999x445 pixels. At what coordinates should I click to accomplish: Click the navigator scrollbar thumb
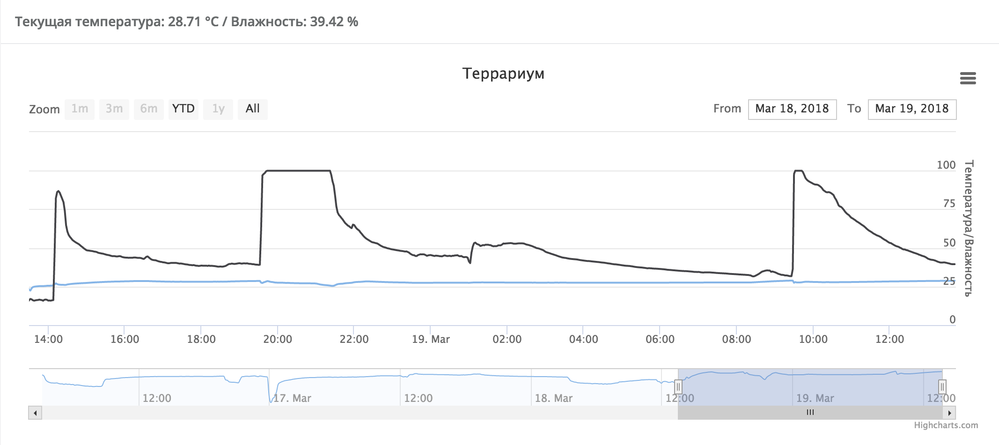[x=810, y=412]
